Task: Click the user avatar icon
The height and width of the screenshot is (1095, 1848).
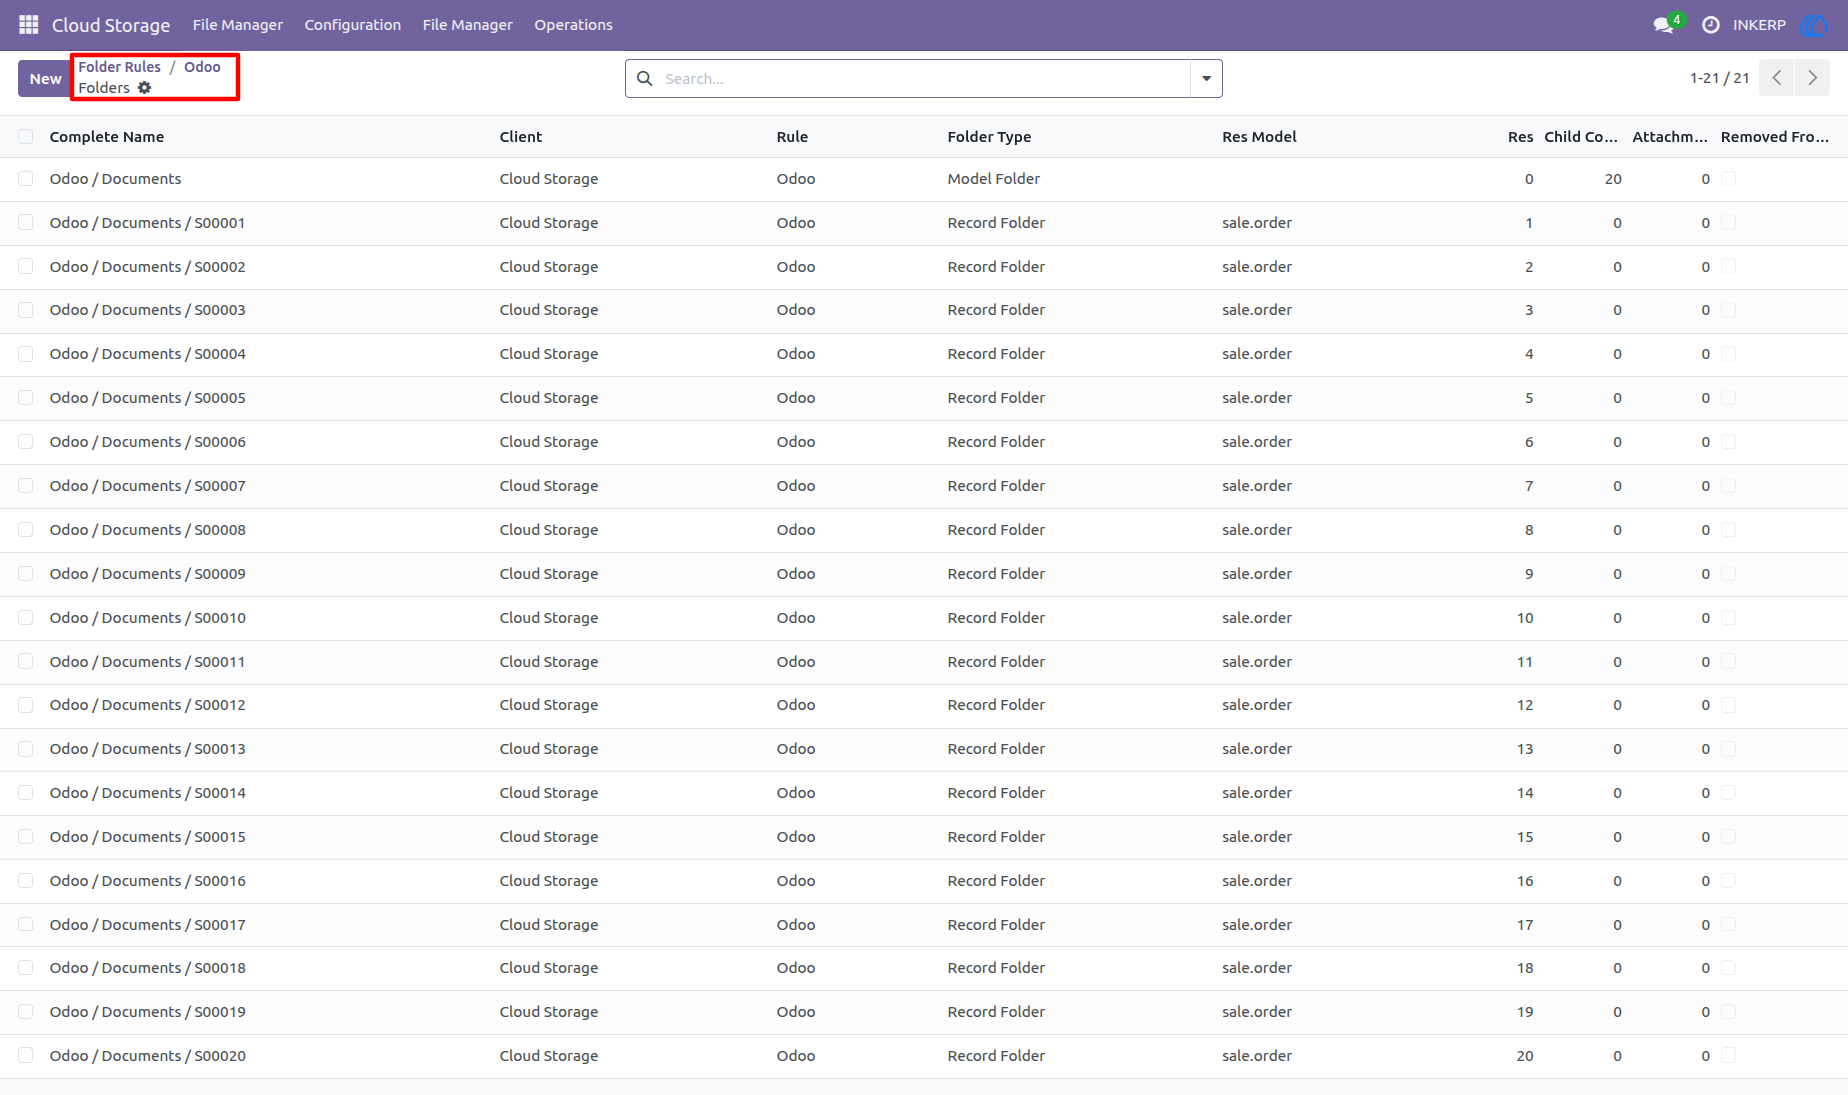Action: (x=1814, y=24)
